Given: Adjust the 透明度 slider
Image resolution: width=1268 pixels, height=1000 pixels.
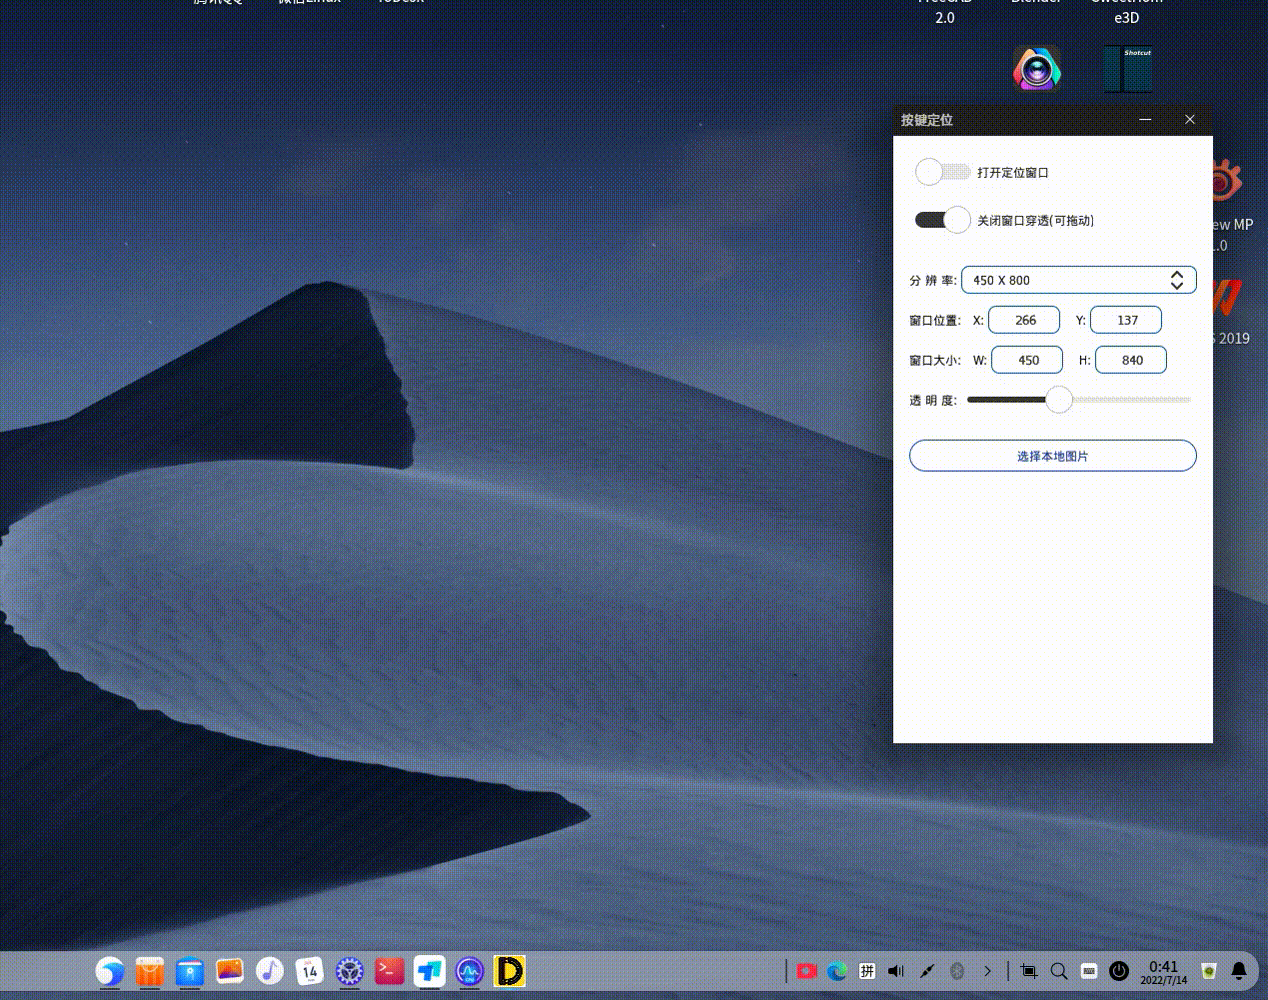Looking at the screenshot, I should 1059,399.
